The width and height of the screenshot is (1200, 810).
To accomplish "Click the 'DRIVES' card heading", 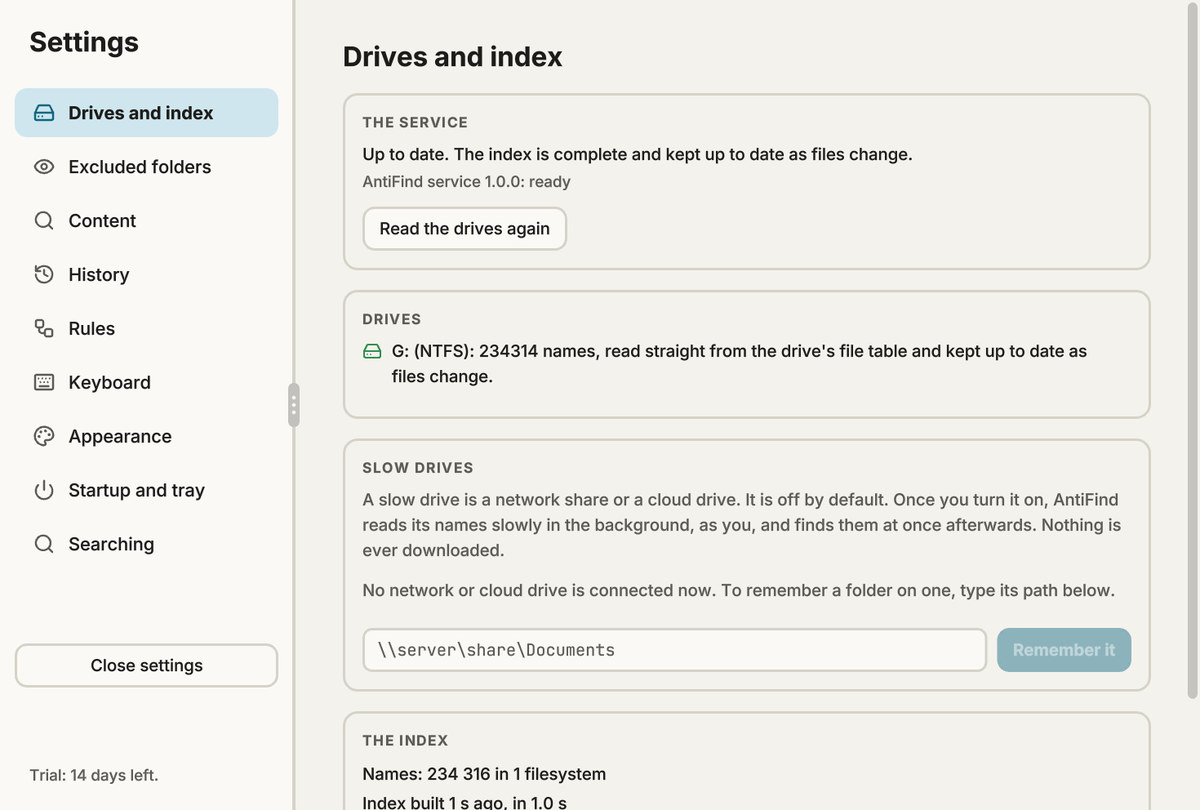I will pos(392,319).
